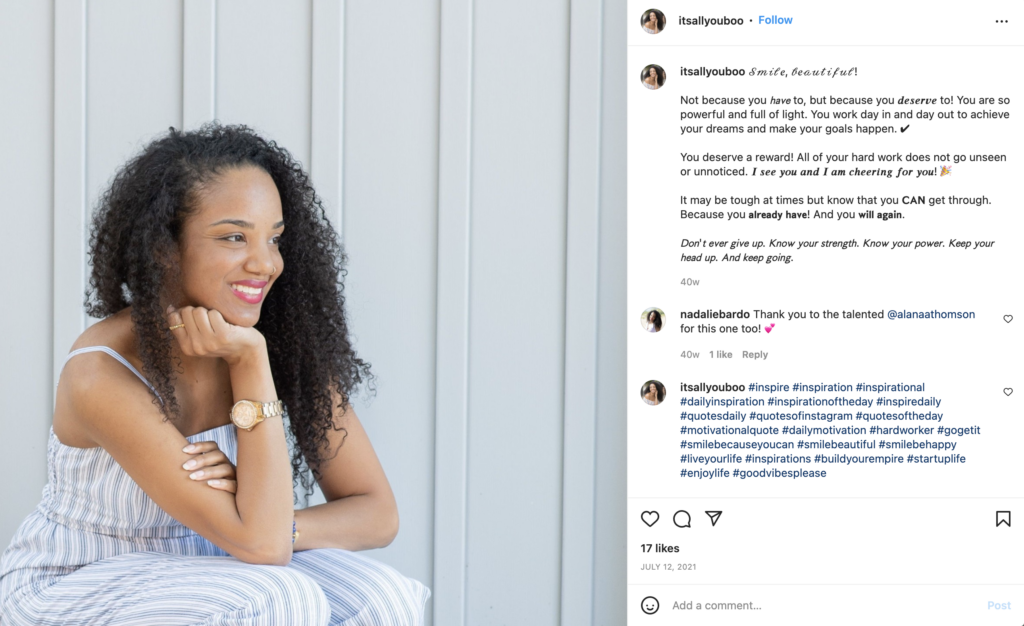Open the #inspire hashtag
Image resolution: width=1024 pixels, height=626 pixels.
(769, 387)
